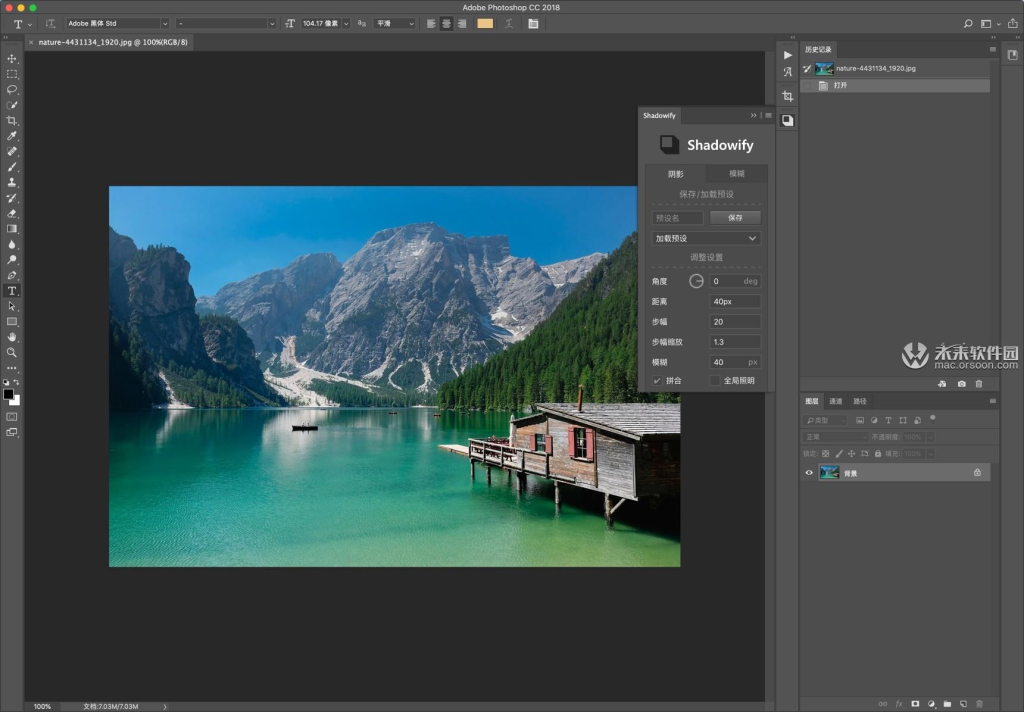Select the Lasso tool
The image size is (1024, 712).
point(12,90)
